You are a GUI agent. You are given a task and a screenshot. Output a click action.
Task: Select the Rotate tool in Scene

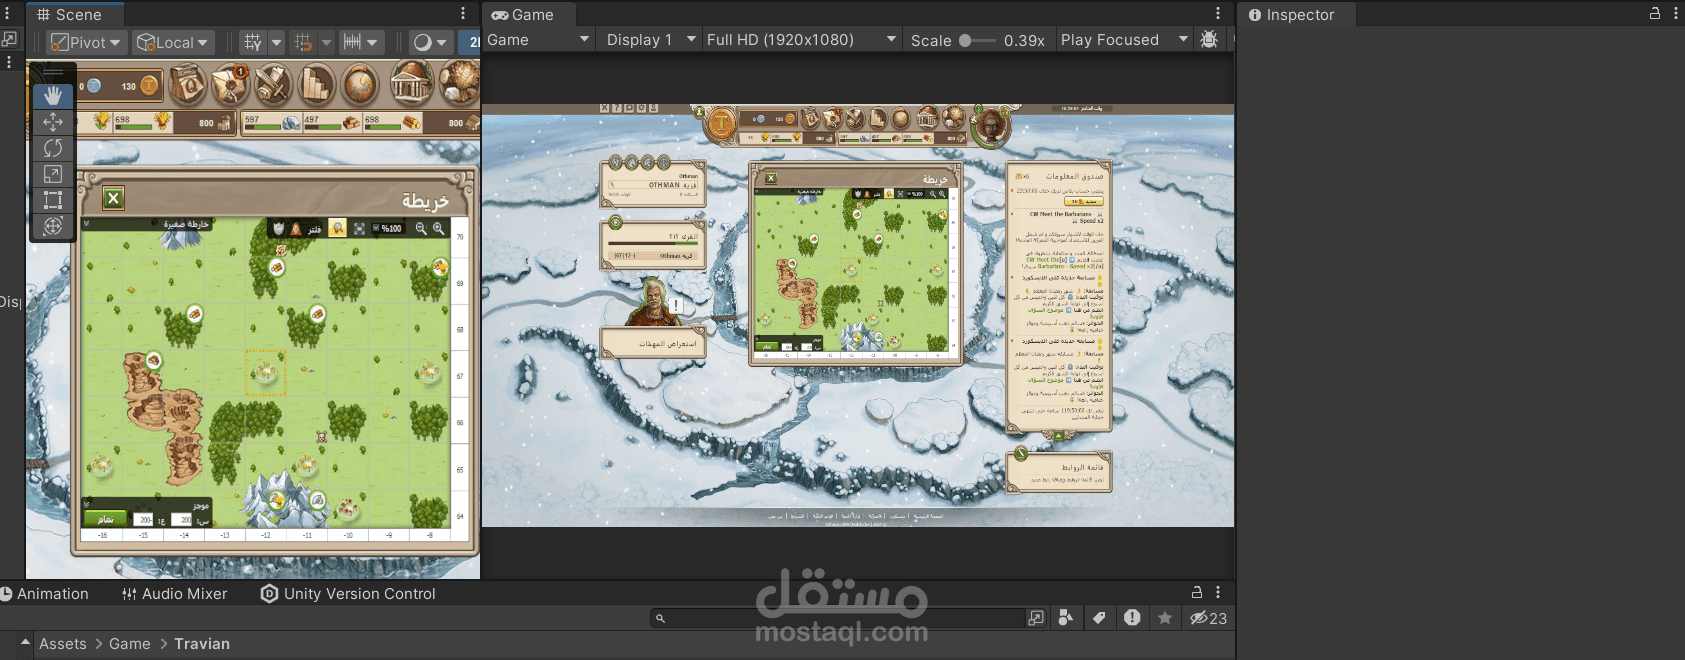pyautogui.click(x=53, y=148)
